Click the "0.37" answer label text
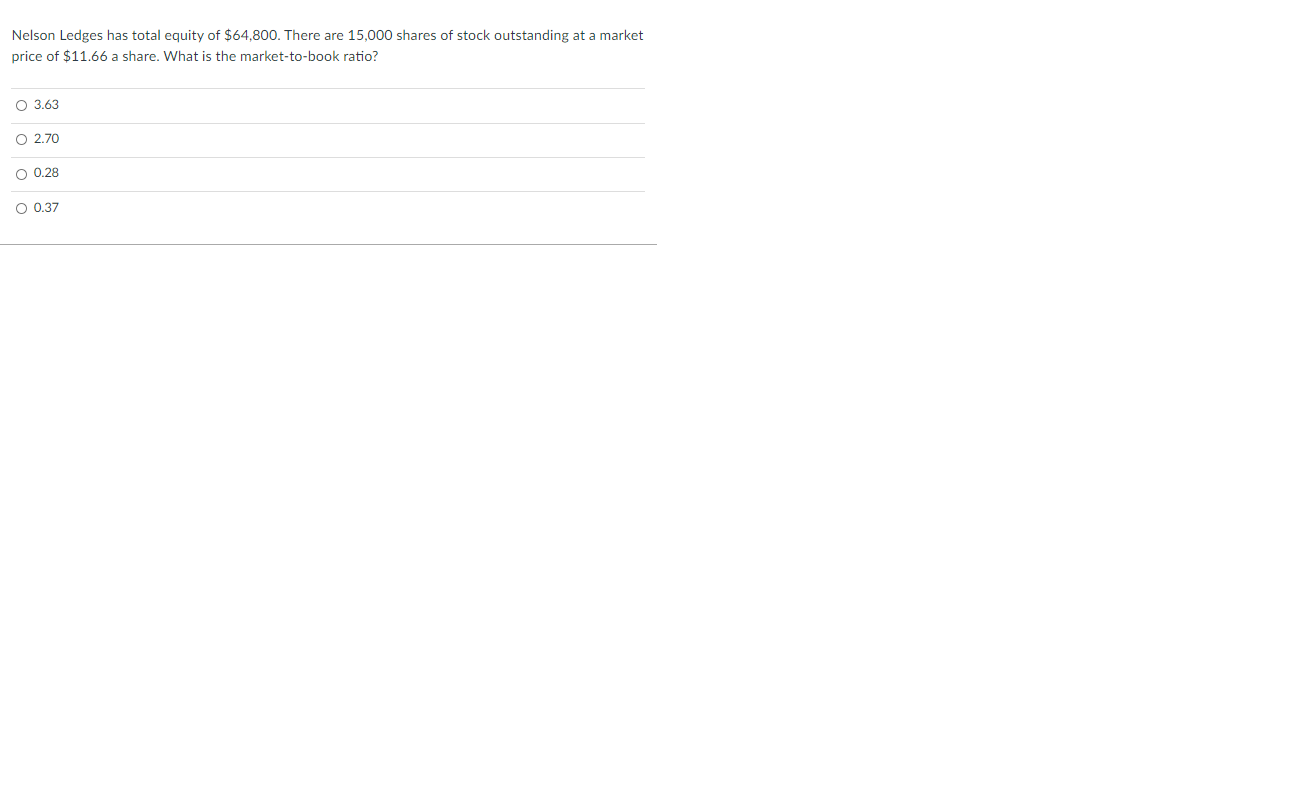Viewport: 1292px width, 795px height. [x=46, y=208]
